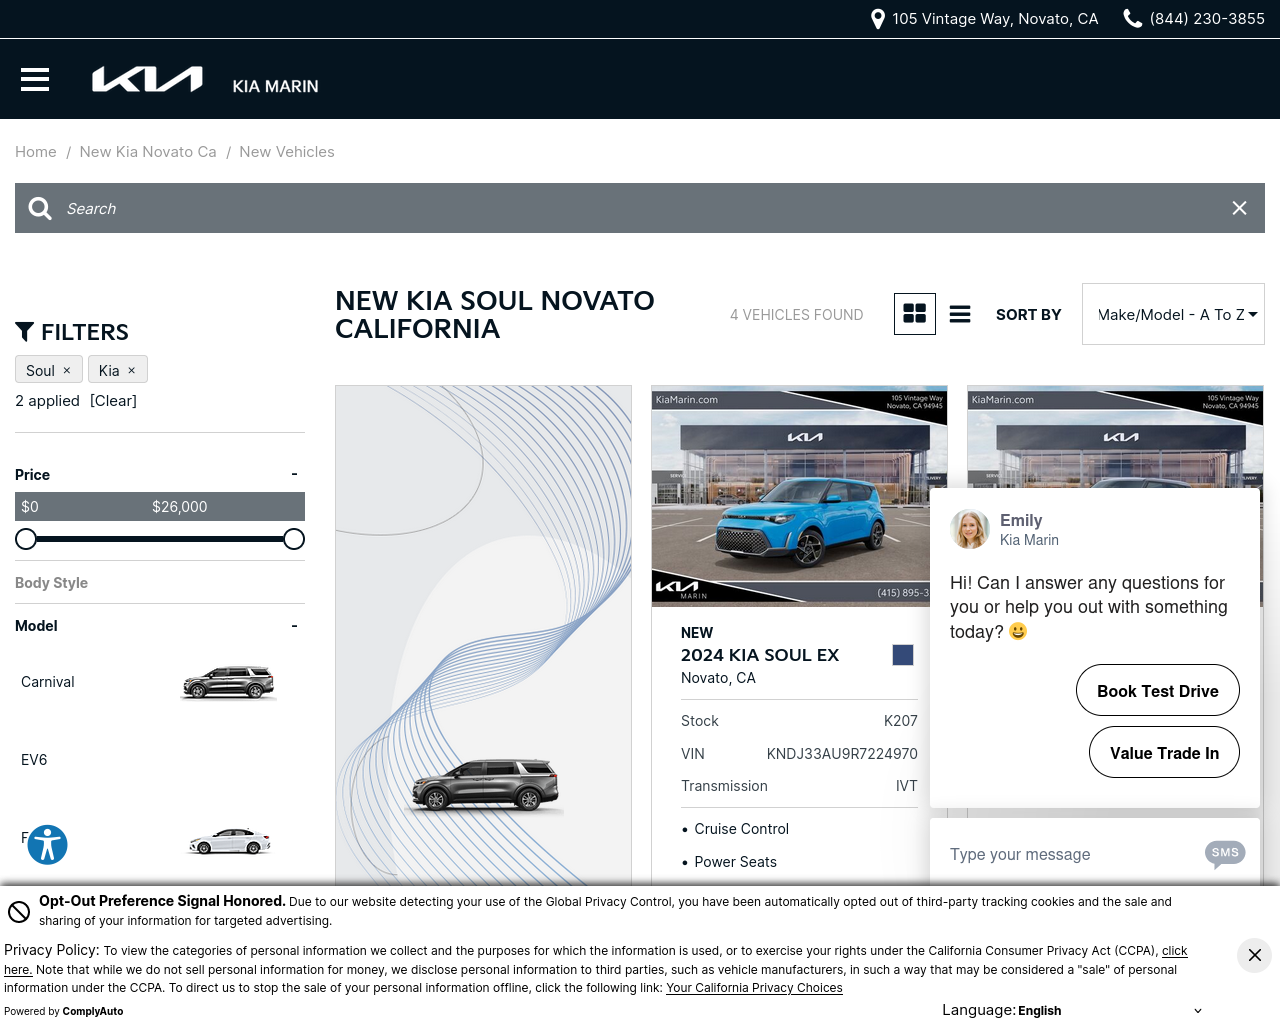This screenshot has height=1024, width=1280.
Task: Open the Language selector dropdown
Action: click(x=1110, y=1010)
